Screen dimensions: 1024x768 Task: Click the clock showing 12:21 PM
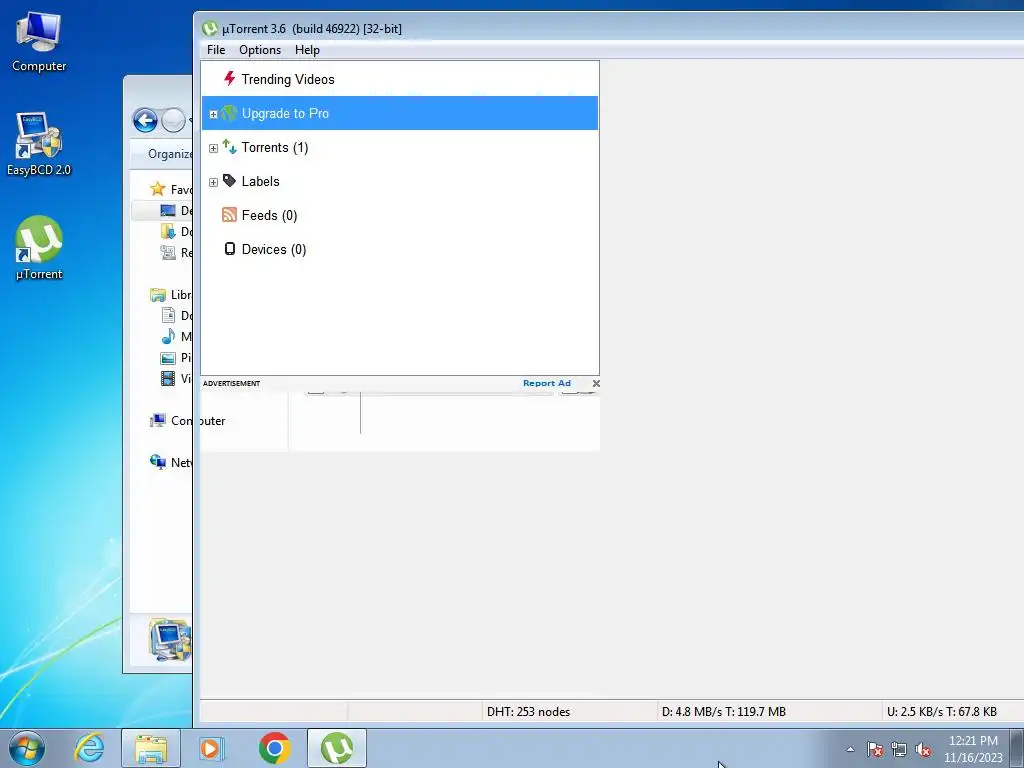tap(973, 749)
